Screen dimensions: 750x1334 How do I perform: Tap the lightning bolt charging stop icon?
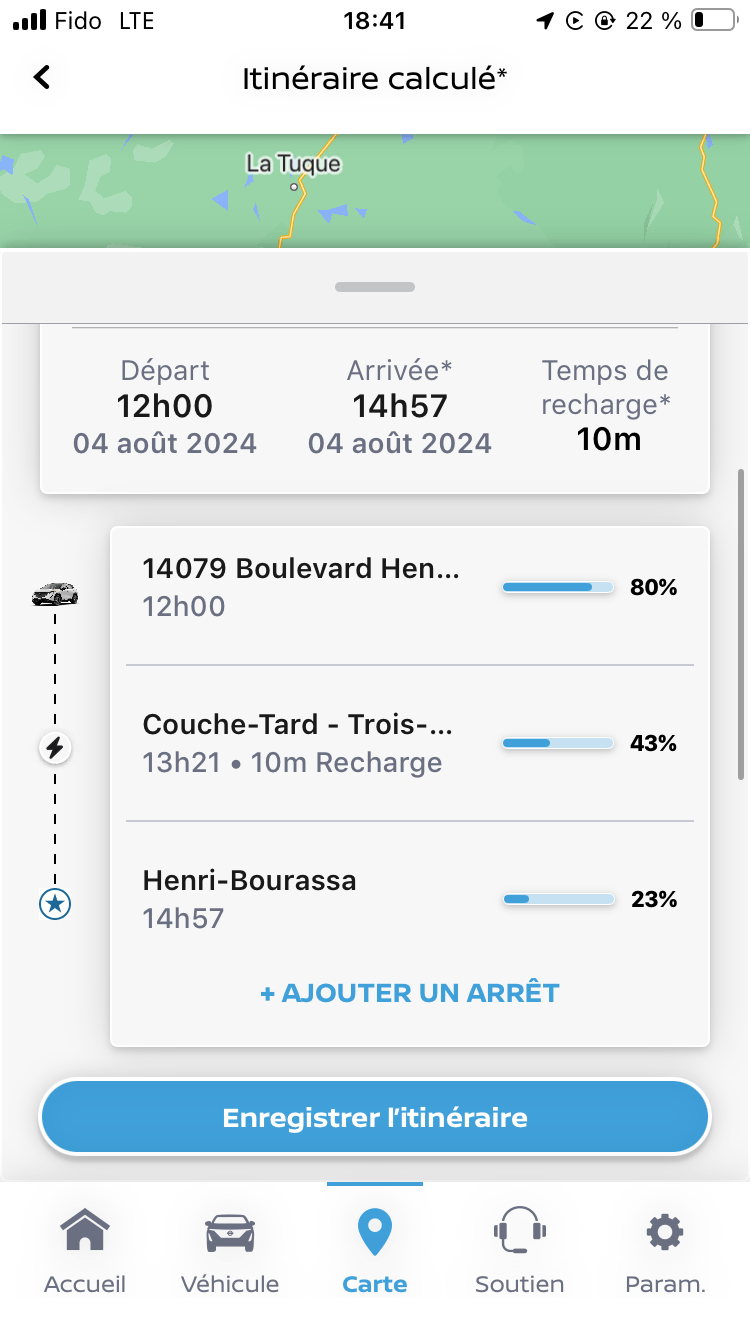tap(55, 747)
